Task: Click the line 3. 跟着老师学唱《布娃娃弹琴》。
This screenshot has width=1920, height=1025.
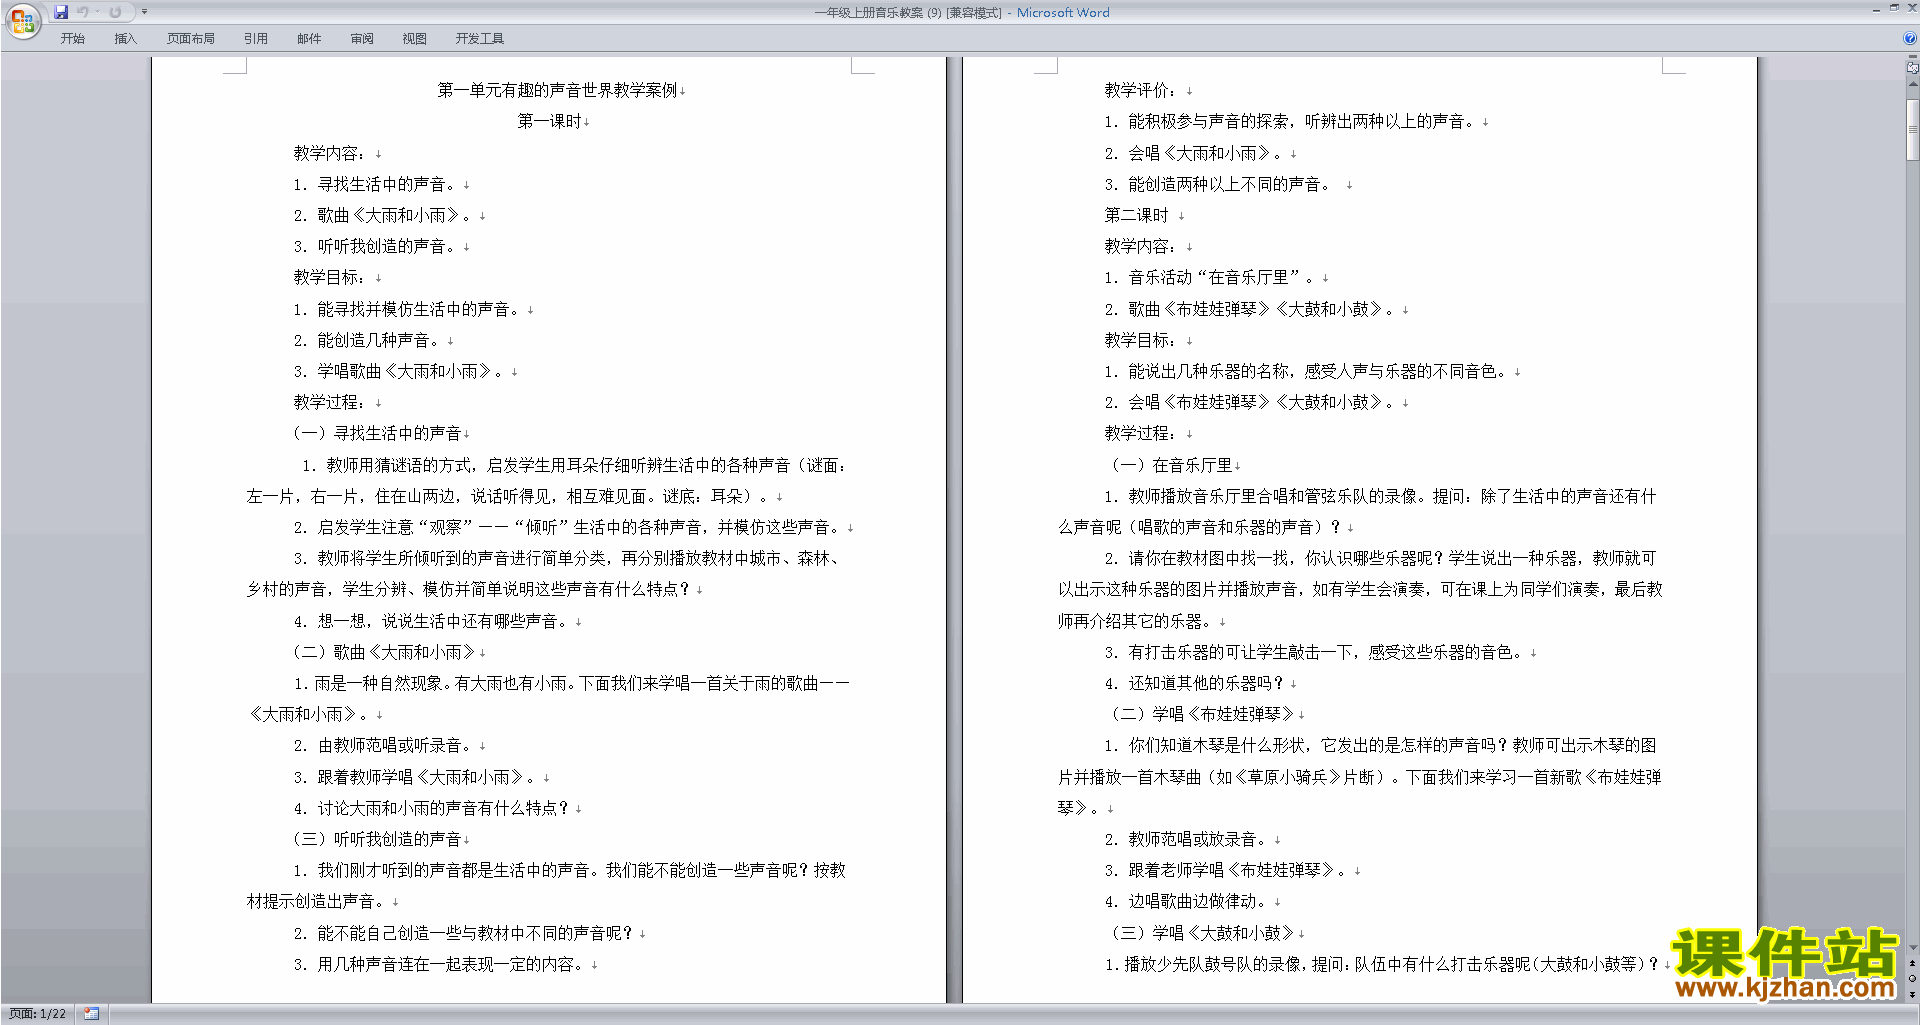Action: [x=1227, y=870]
